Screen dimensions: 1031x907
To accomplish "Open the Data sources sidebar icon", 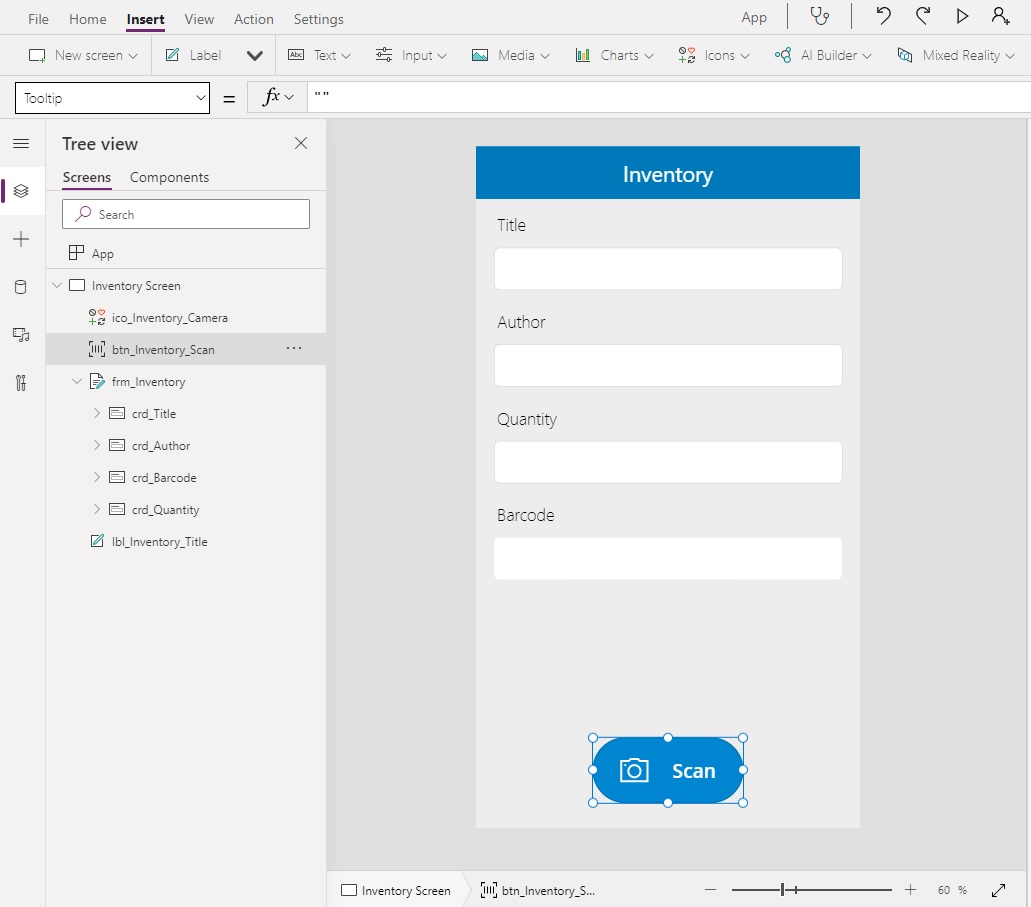I will (x=21, y=288).
